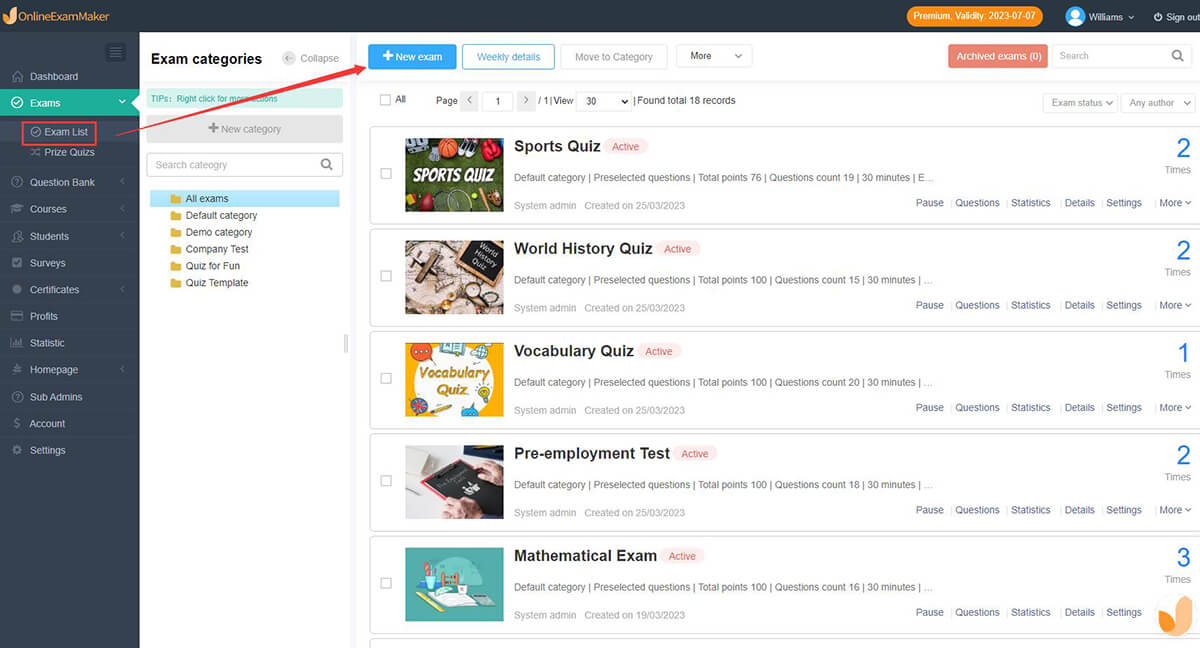Select the Vocabulary Quiz checkbox
The width and height of the screenshot is (1200, 648).
tap(386, 378)
